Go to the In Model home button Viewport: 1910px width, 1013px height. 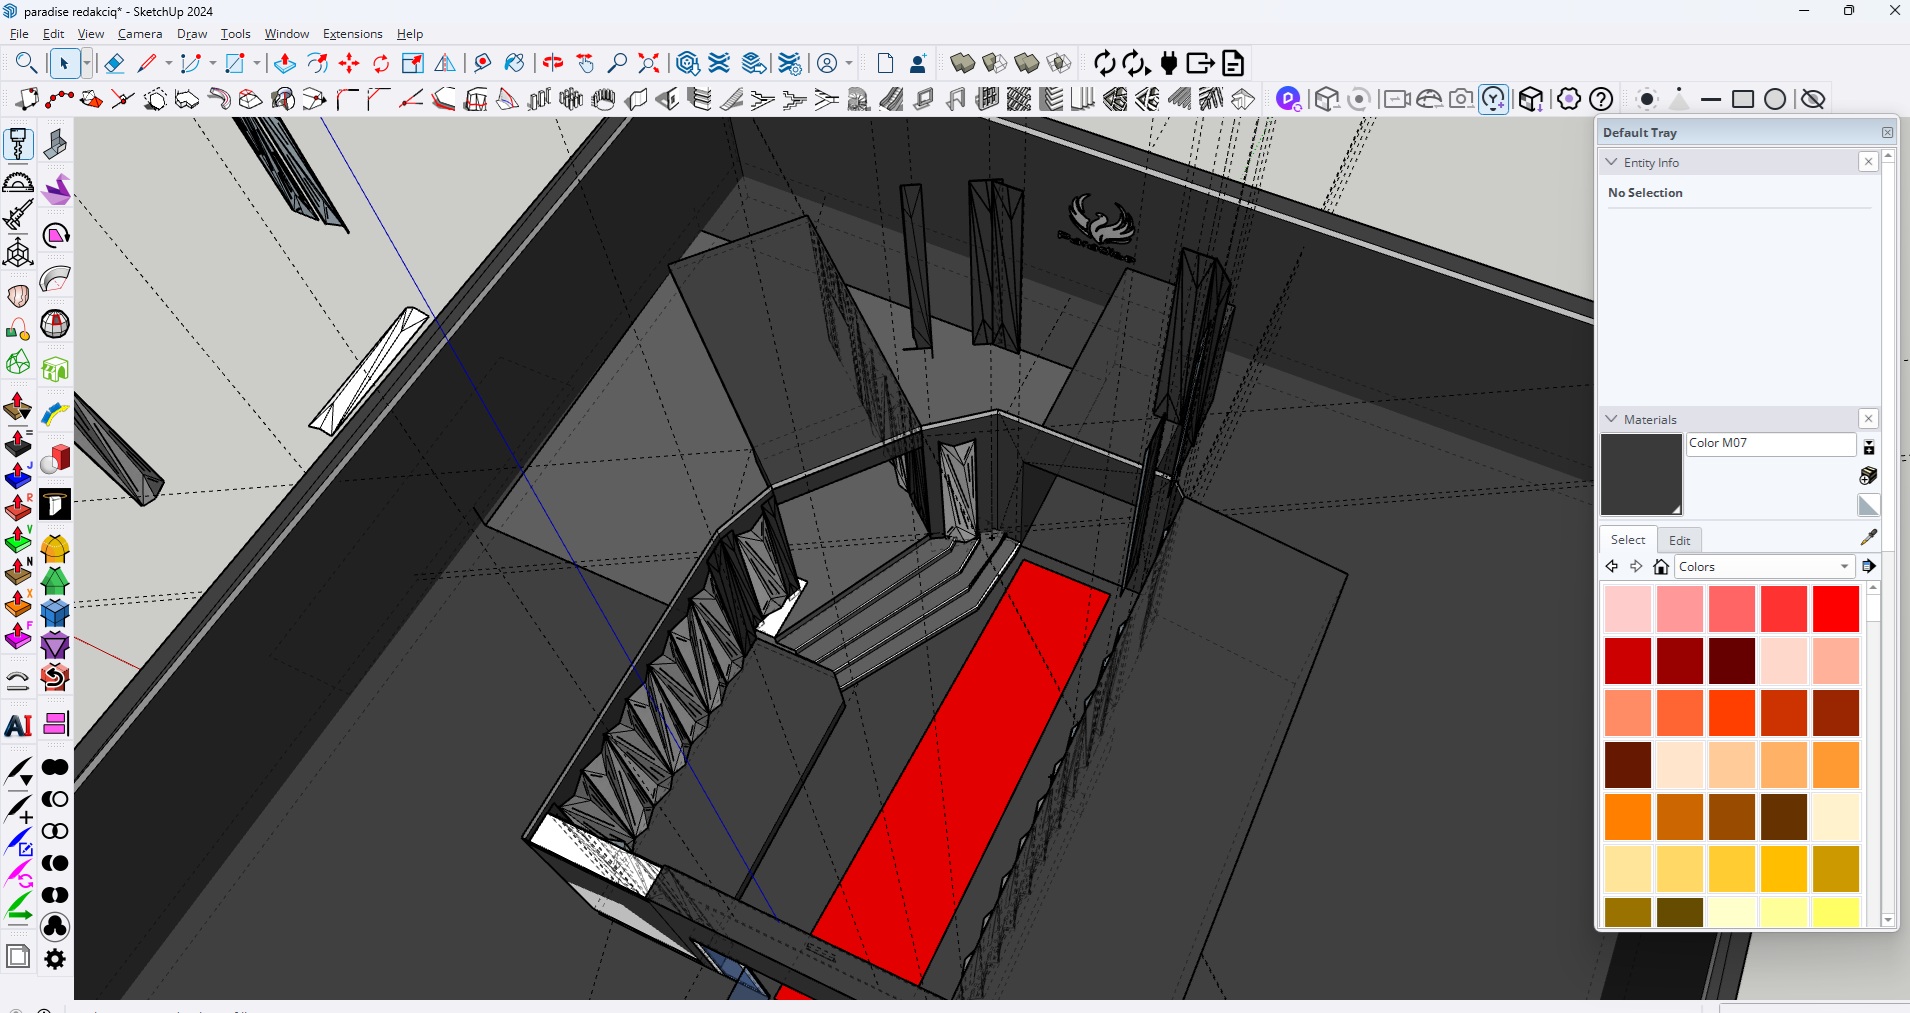[1661, 567]
